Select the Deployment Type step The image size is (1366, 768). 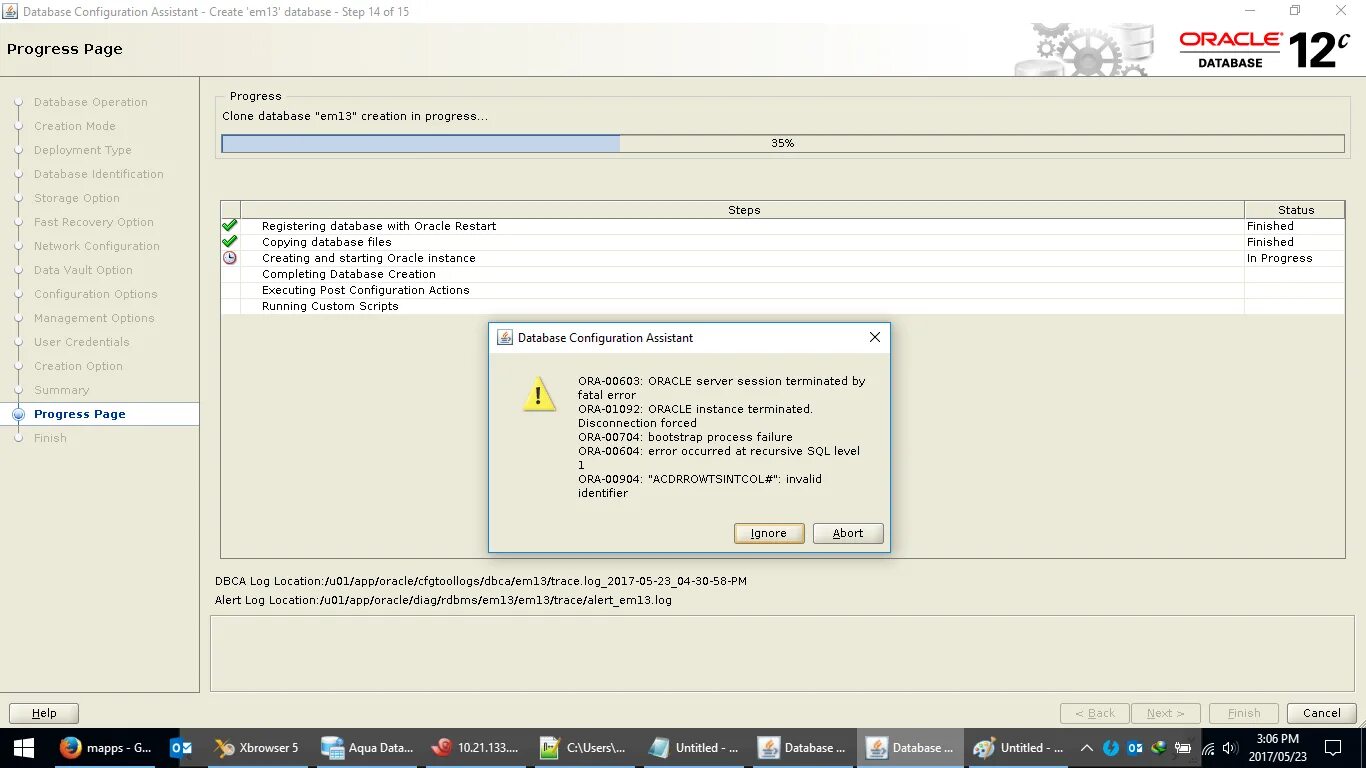(x=83, y=150)
